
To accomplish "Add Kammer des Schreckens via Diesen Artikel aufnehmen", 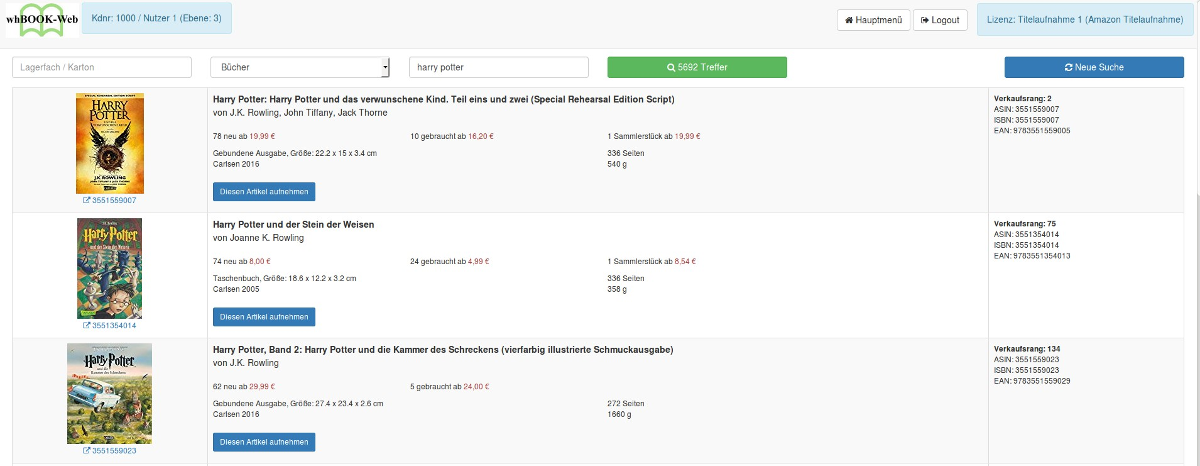I will (x=264, y=441).
